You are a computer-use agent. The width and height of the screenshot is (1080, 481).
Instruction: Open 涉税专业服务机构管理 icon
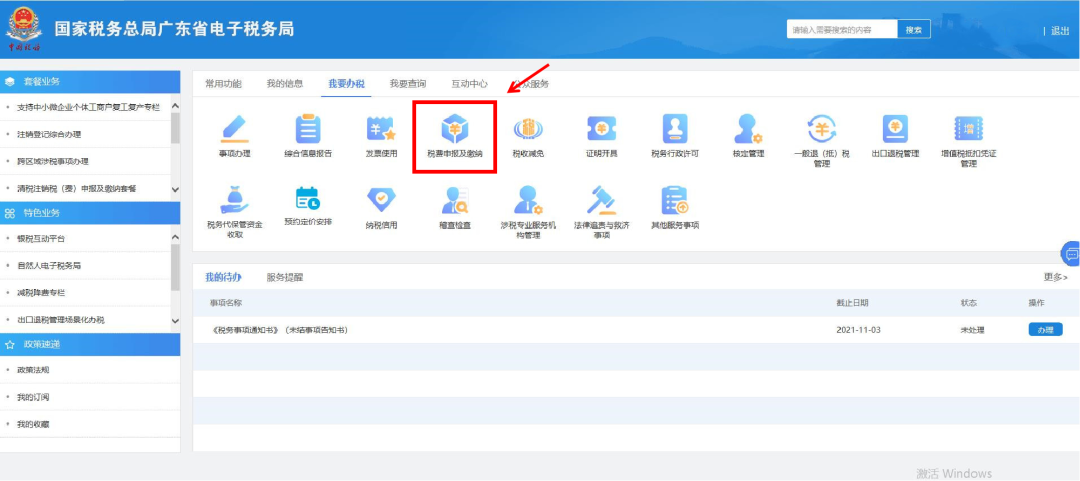[528, 200]
